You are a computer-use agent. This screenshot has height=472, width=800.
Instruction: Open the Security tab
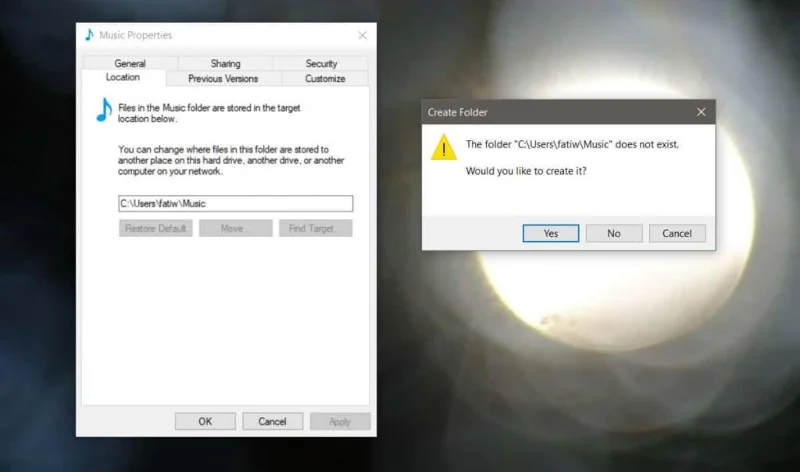(321, 63)
